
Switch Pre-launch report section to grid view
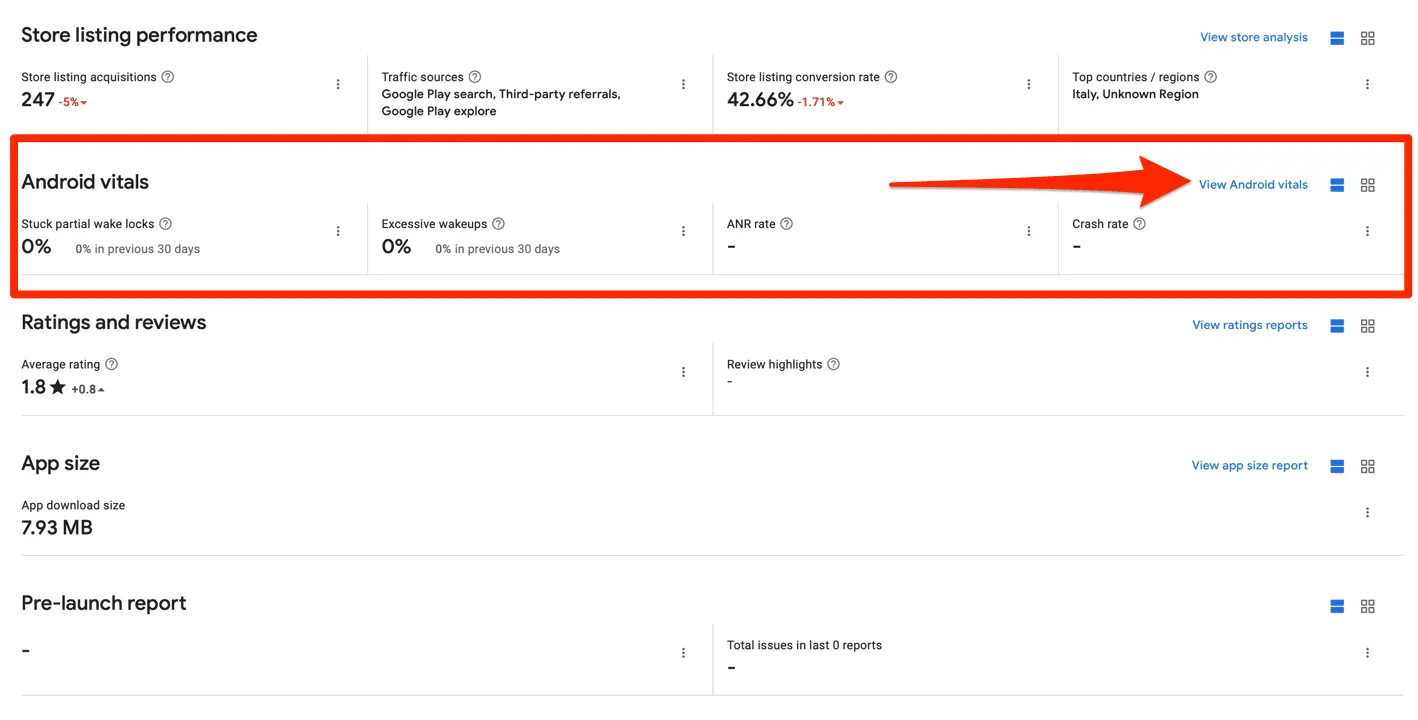pos(1368,606)
